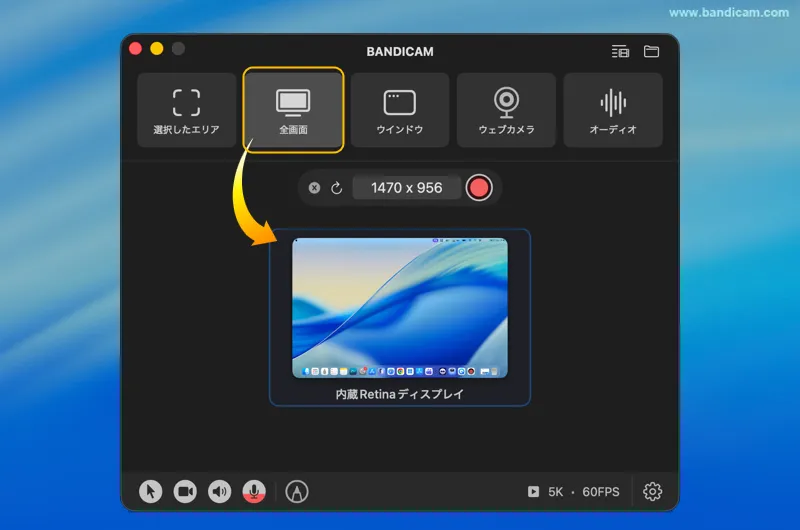Open the recordings list icon in title bar
The width and height of the screenshot is (800, 530).
(620, 52)
